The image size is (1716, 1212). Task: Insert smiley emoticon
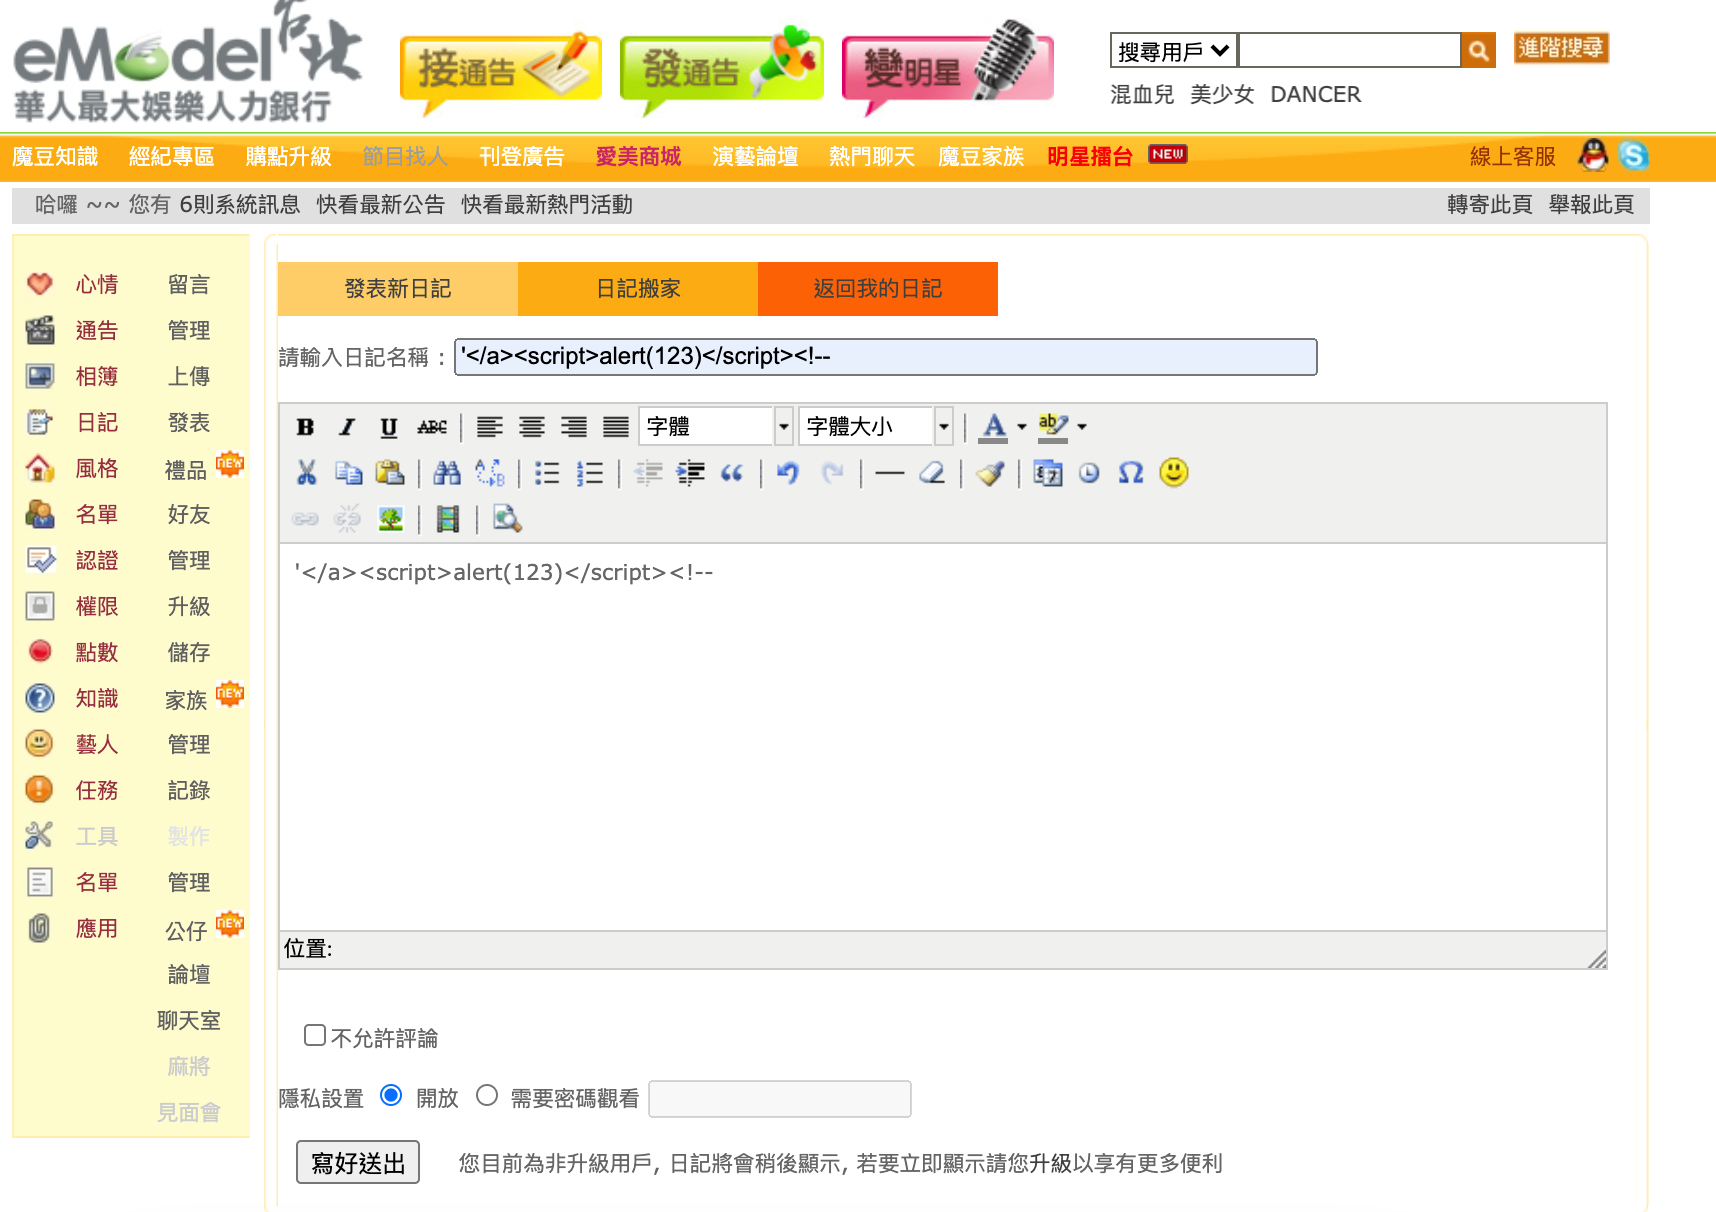coord(1174,472)
